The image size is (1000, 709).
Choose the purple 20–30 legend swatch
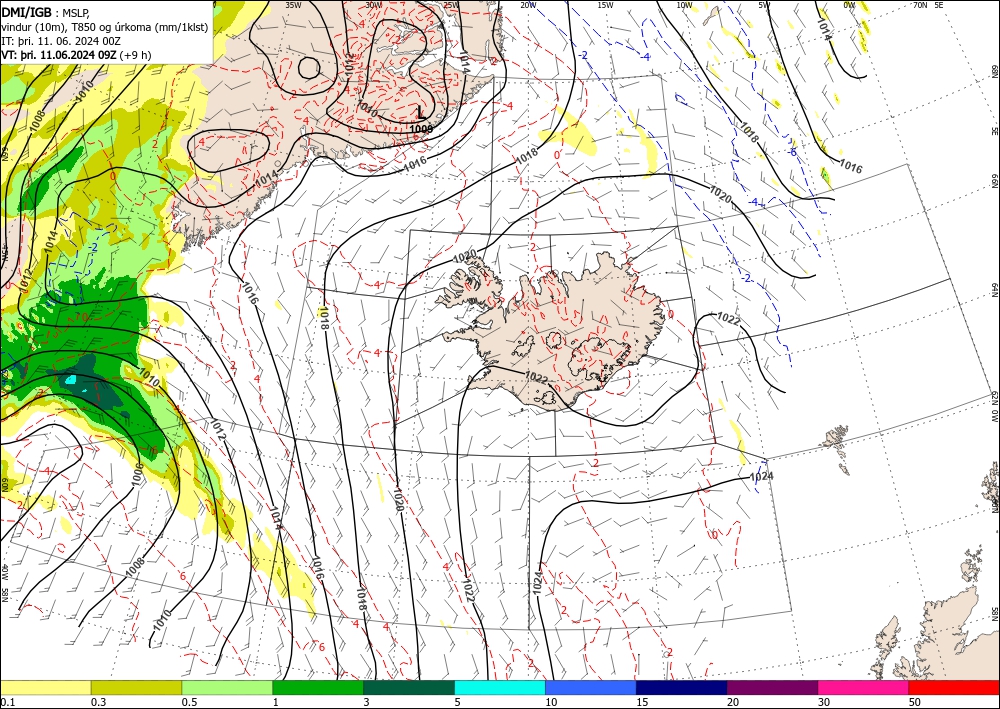point(772,687)
